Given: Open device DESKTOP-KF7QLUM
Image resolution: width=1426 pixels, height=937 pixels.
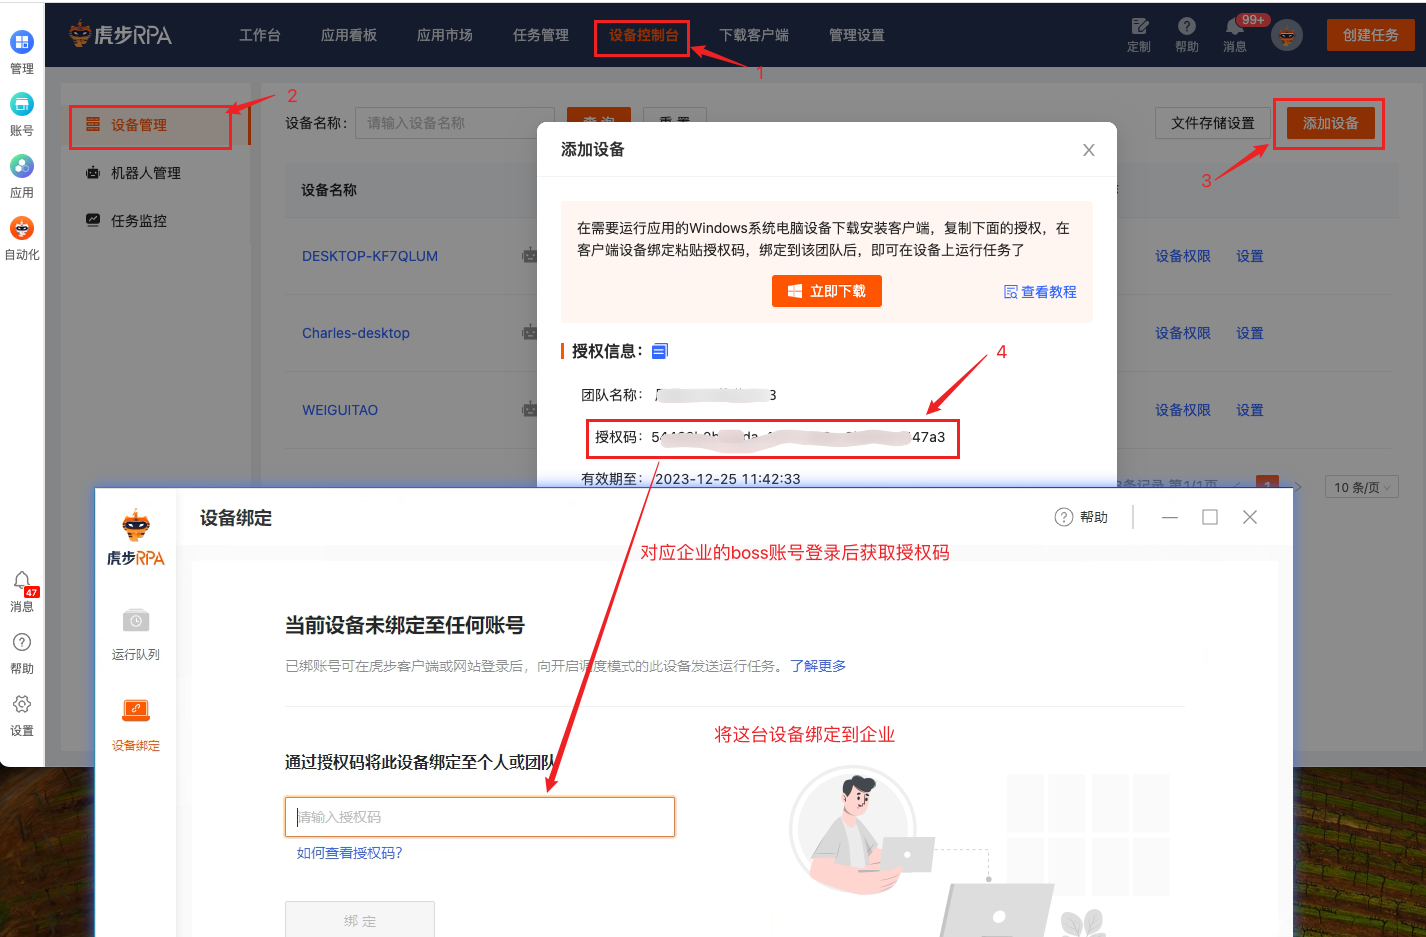Looking at the screenshot, I should pyautogui.click(x=370, y=256).
